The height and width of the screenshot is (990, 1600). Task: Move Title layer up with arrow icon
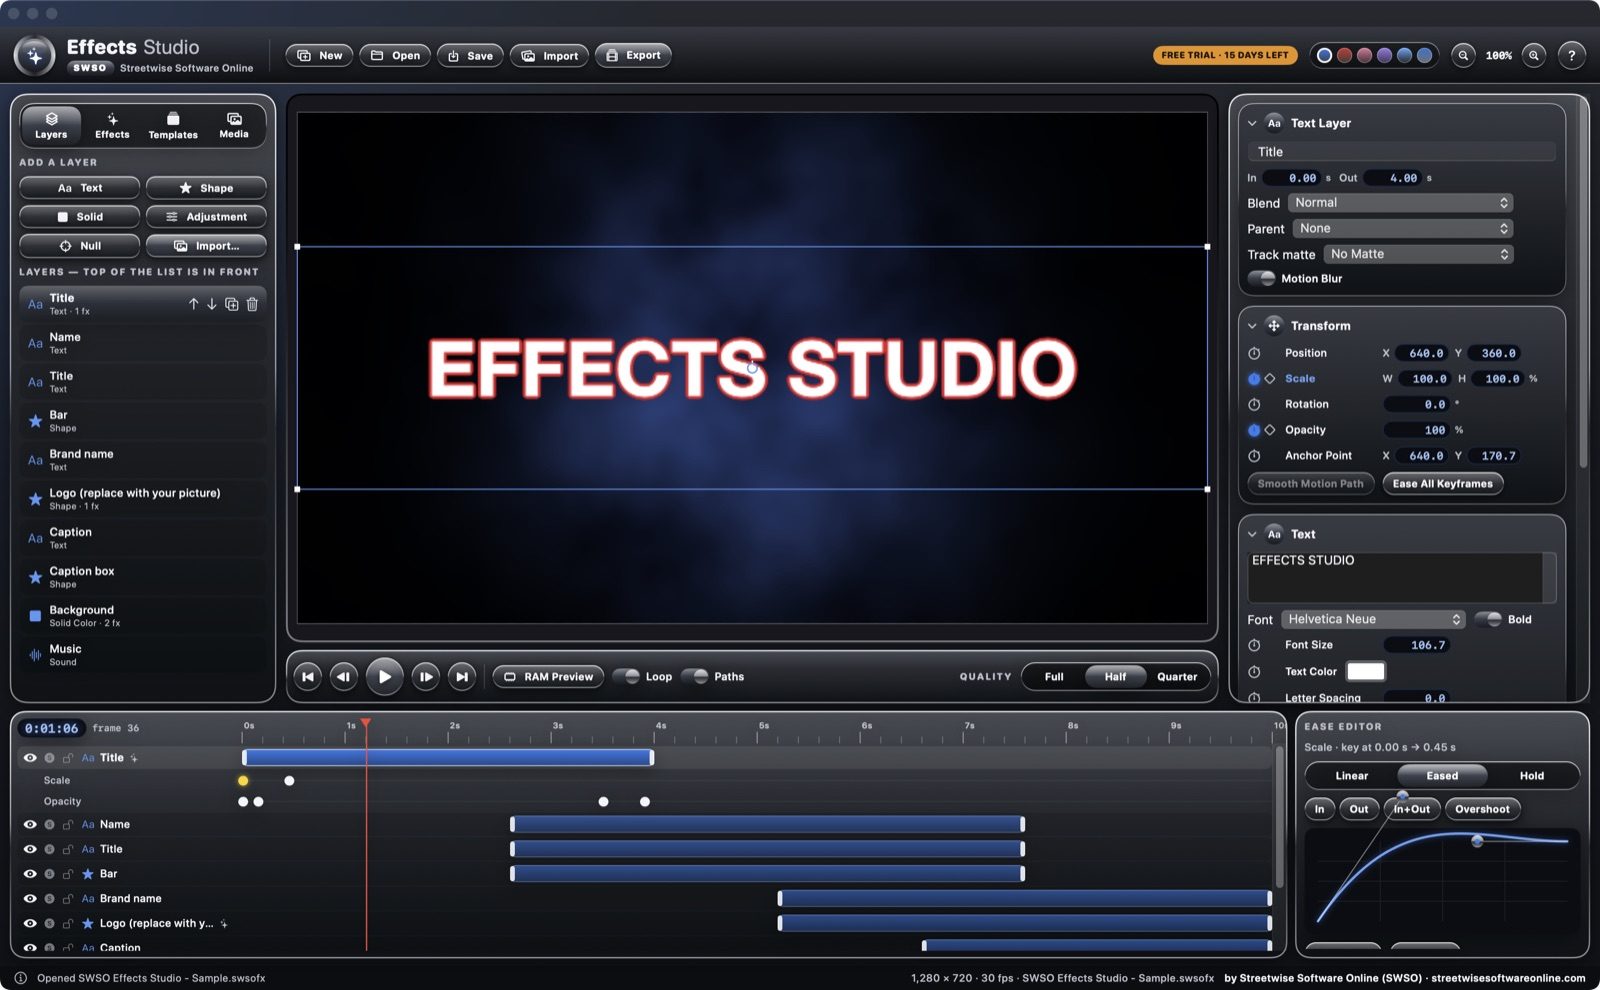(193, 304)
